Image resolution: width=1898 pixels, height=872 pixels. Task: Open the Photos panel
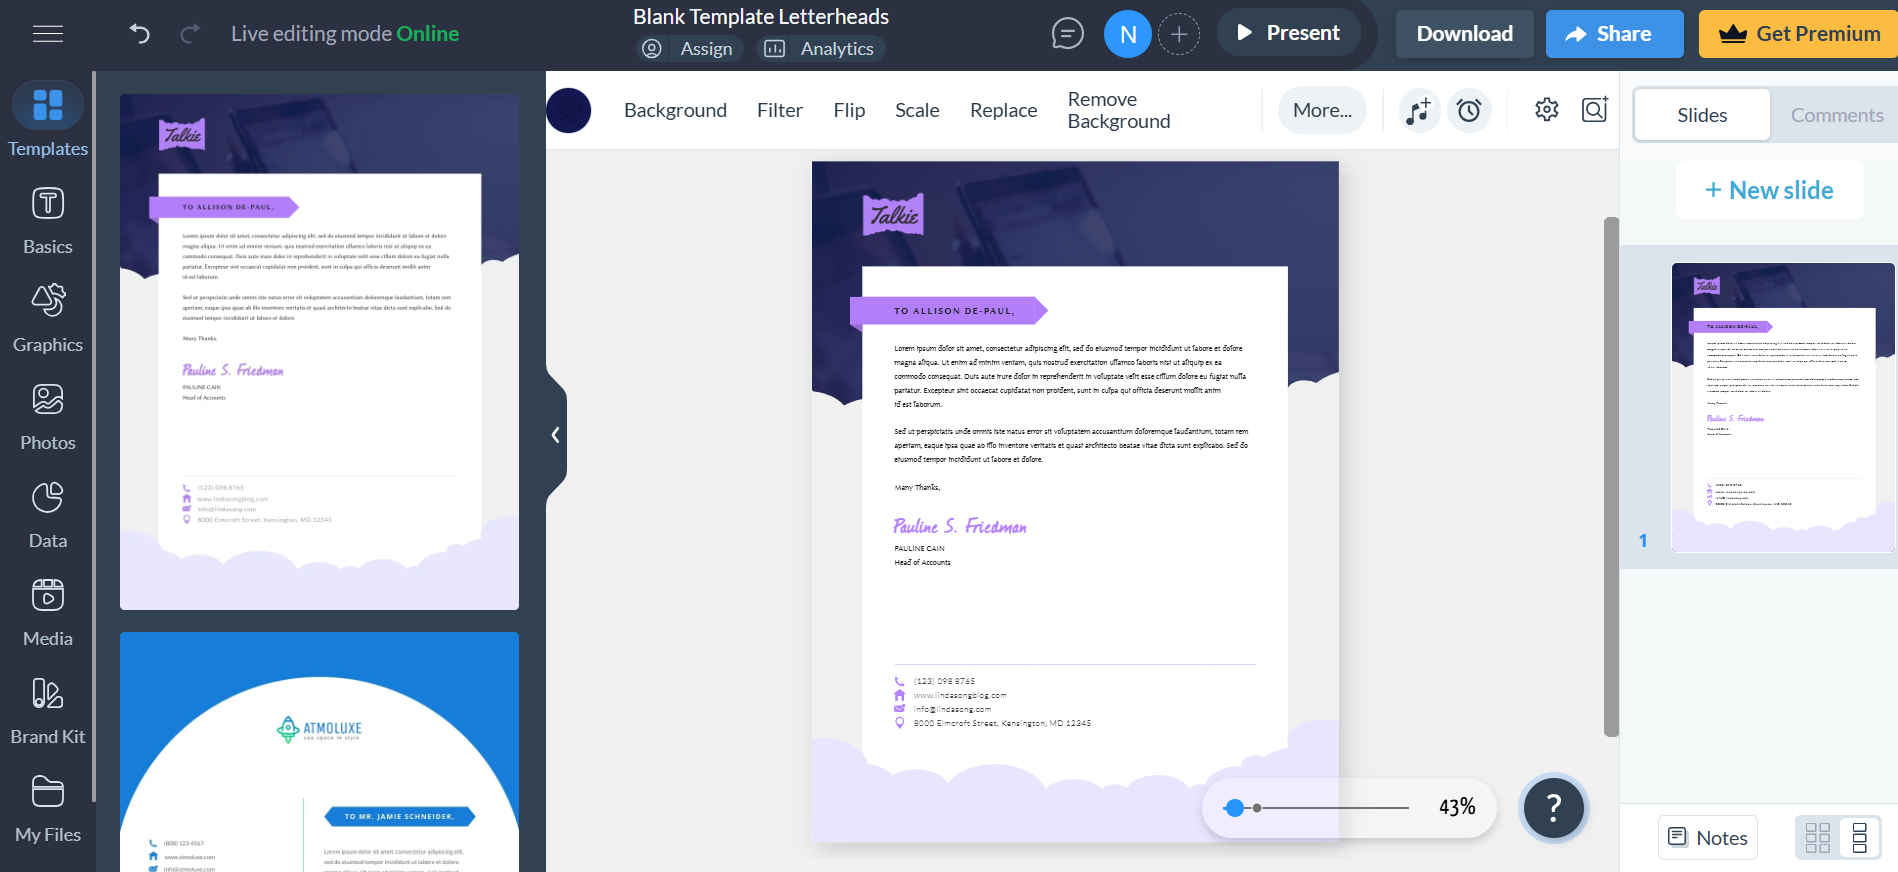48,416
